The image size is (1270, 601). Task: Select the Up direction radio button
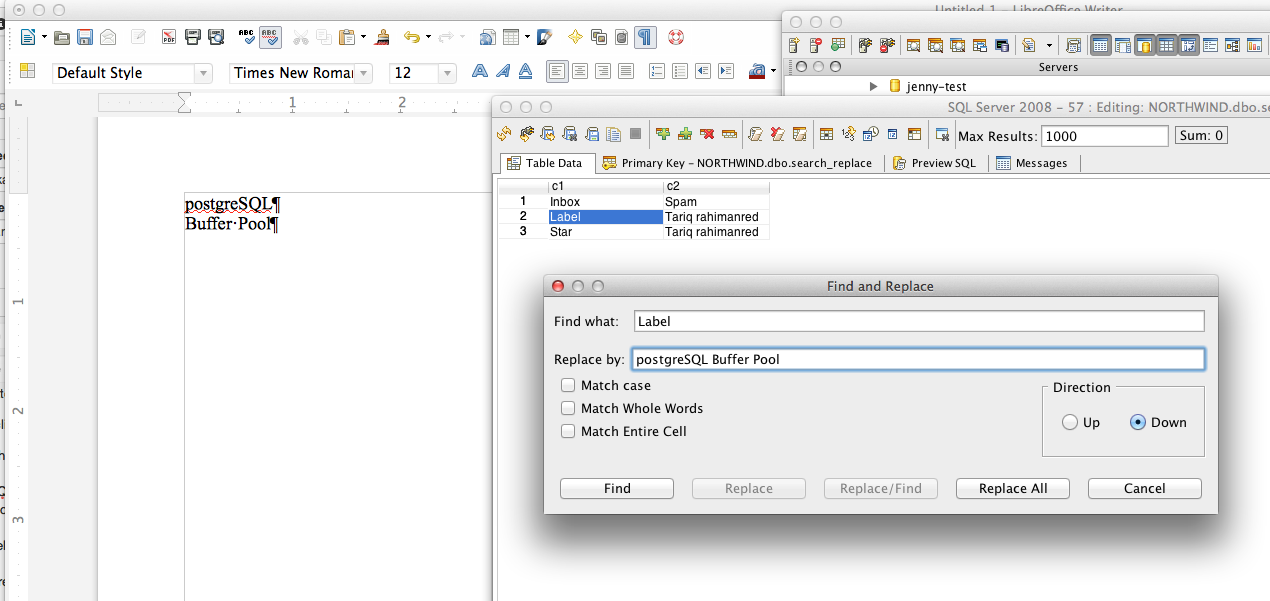pyautogui.click(x=1070, y=422)
